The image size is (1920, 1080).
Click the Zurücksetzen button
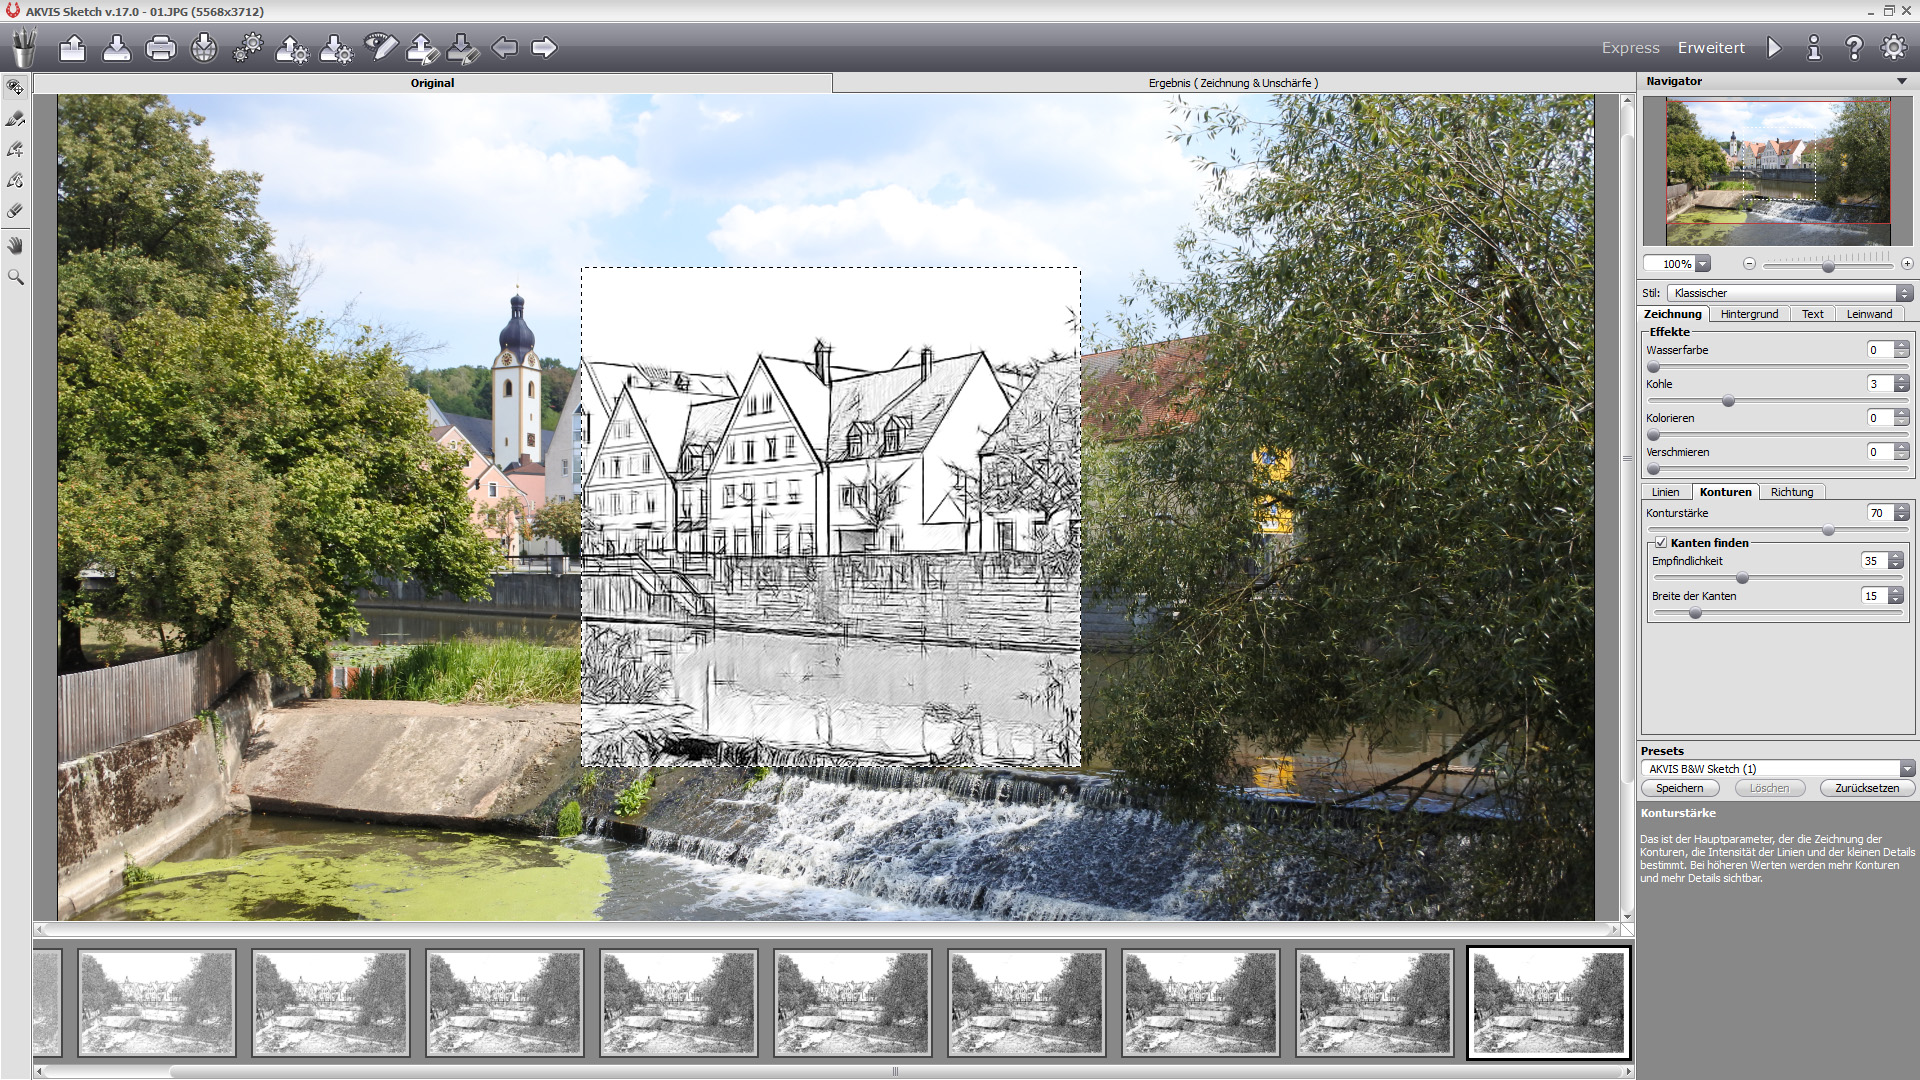[x=1866, y=788]
